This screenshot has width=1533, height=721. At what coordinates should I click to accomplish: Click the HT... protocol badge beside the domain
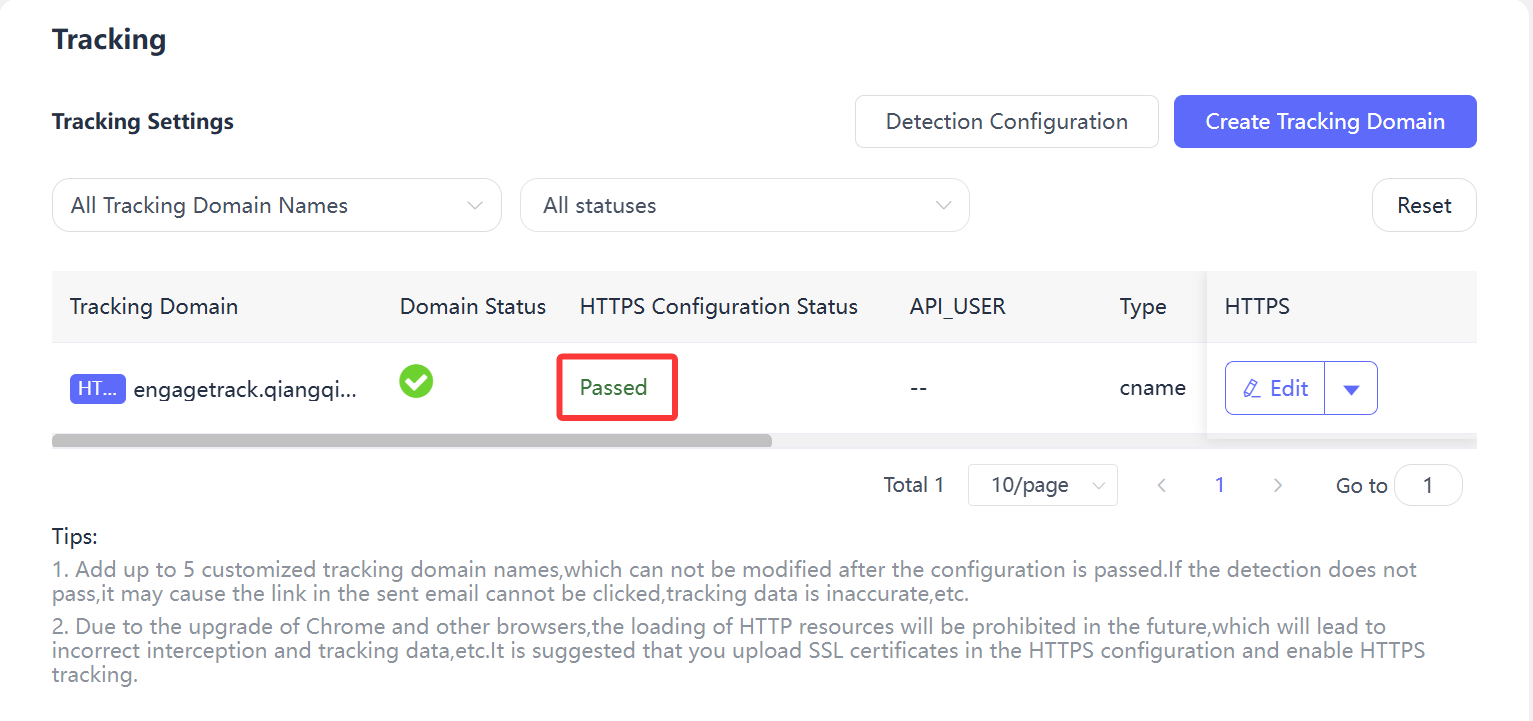[x=98, y=389]
